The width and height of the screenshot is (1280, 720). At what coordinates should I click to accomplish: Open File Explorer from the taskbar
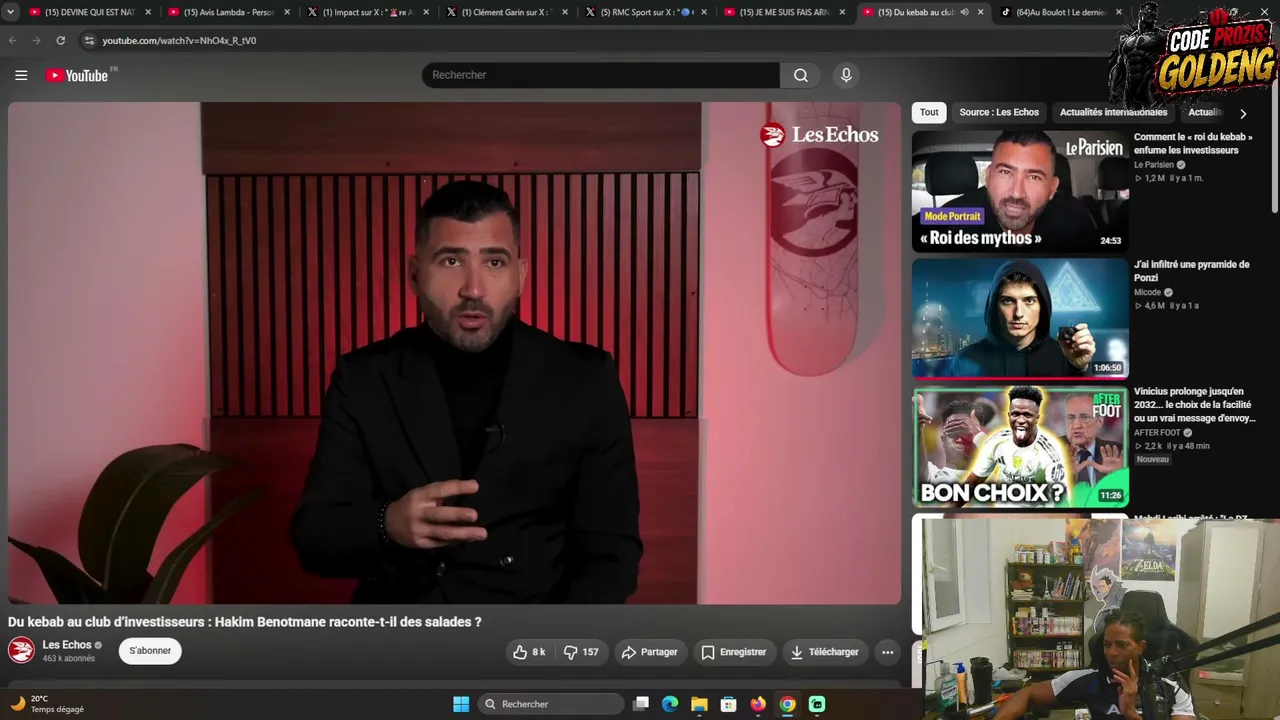tap(699, 704)
